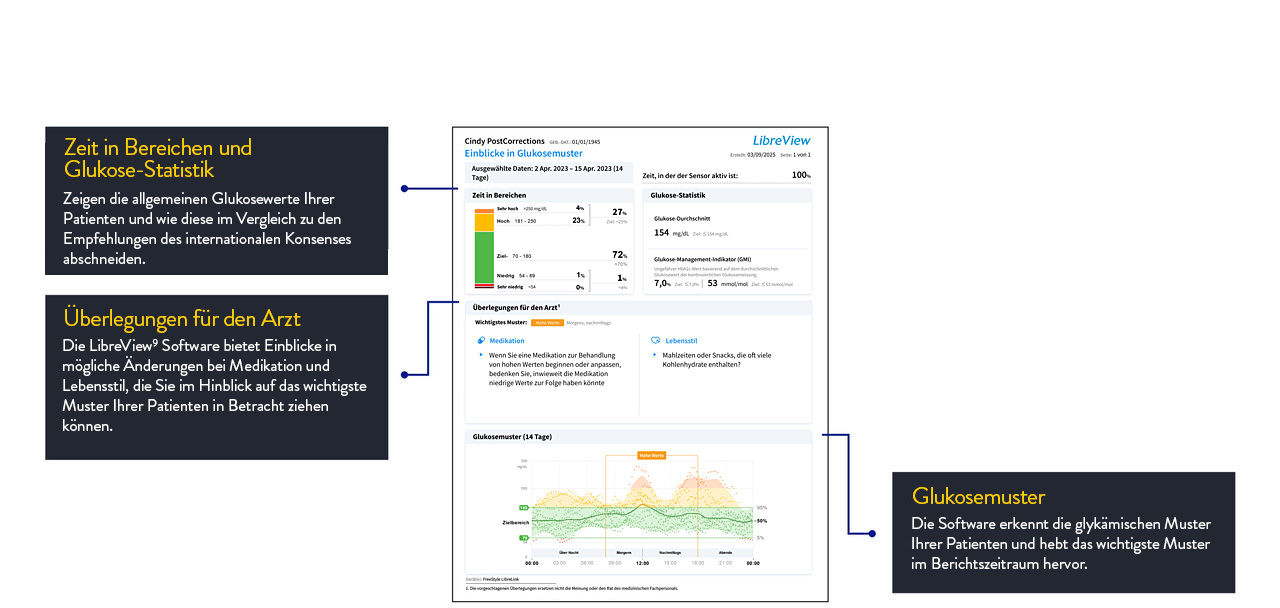This screenshot has height=608, width=1280.
Task: Click the Einblicke in Glukosemuster title
Action: point(524,154)
